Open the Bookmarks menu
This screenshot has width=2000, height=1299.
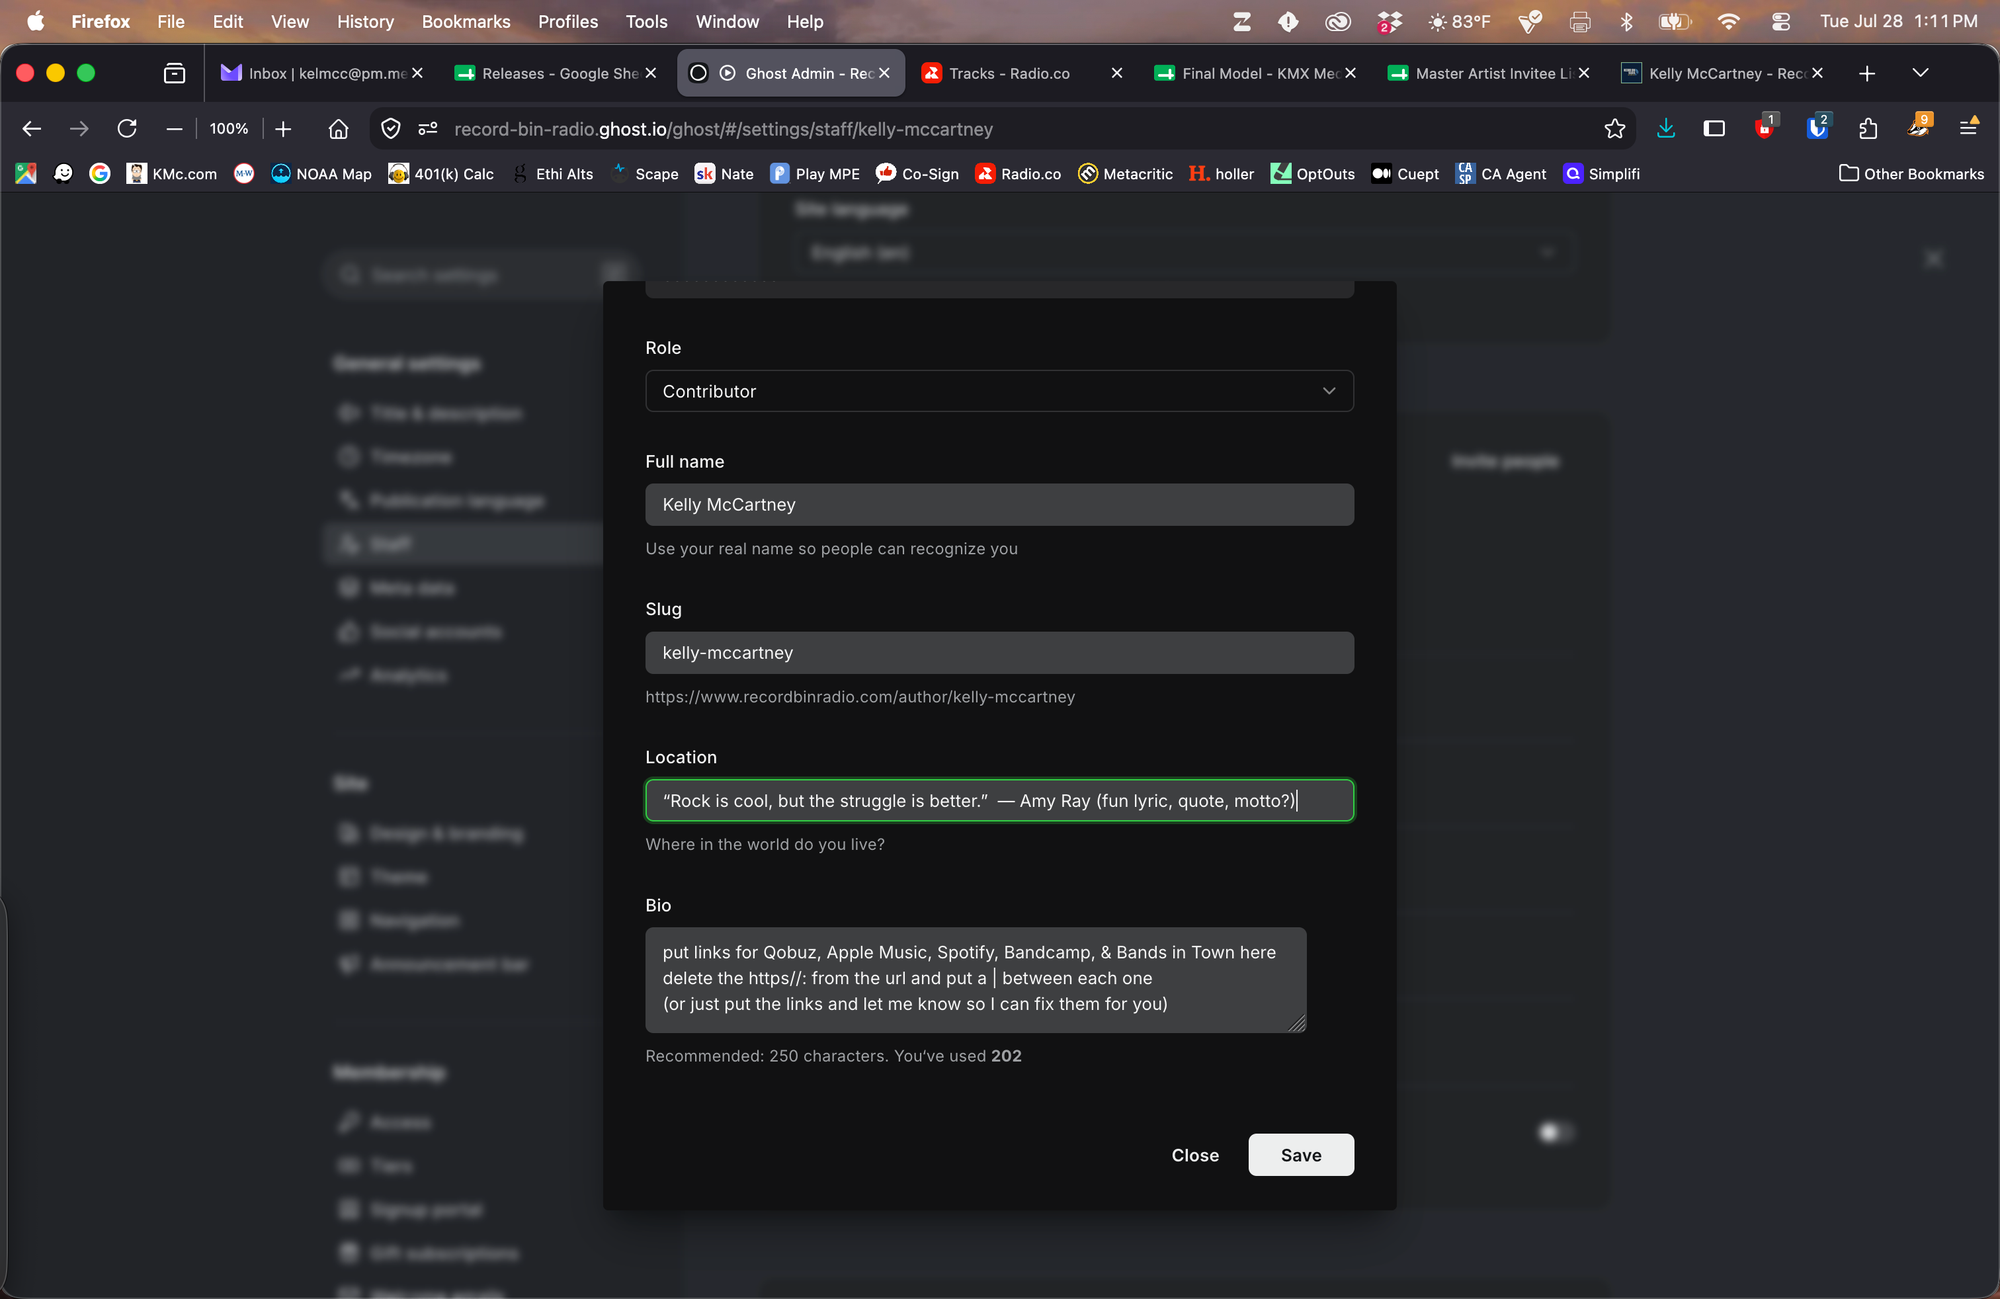click(466, 21)
